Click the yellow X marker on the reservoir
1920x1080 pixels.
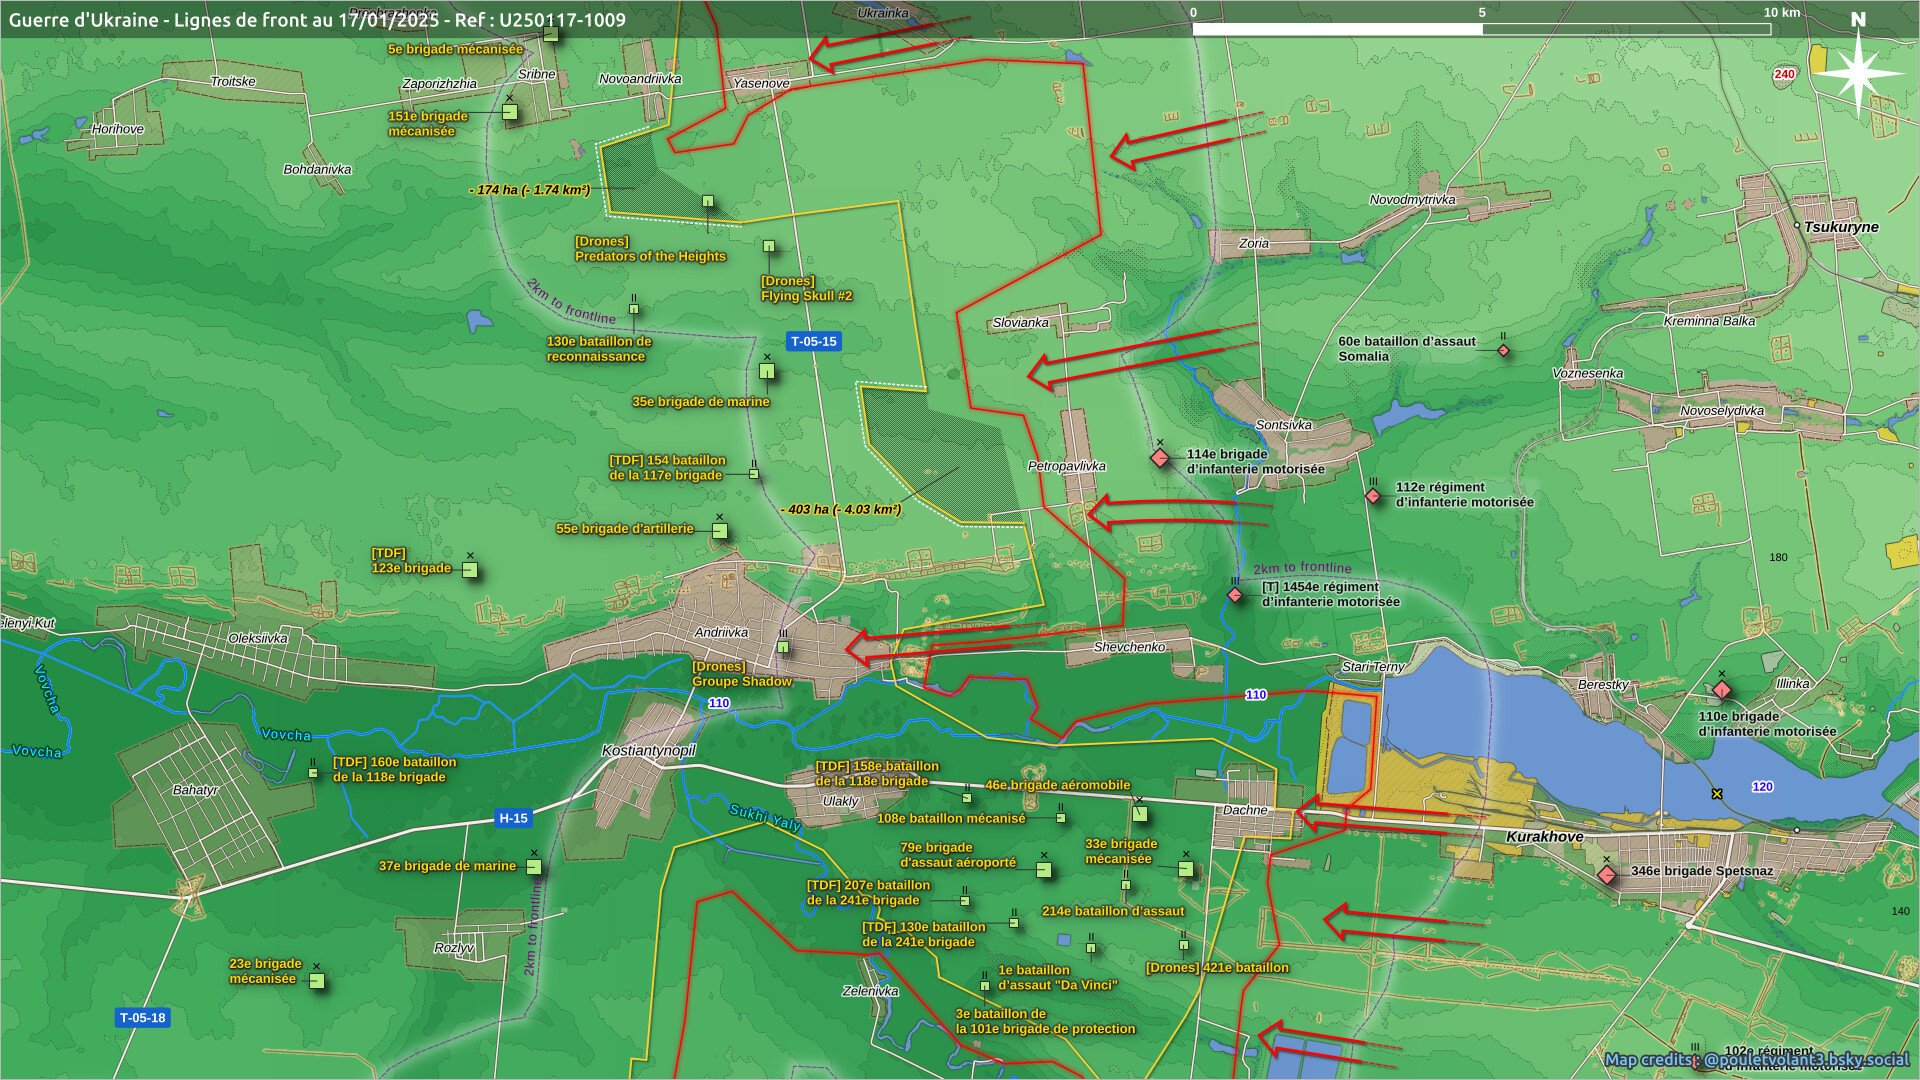1716,794
